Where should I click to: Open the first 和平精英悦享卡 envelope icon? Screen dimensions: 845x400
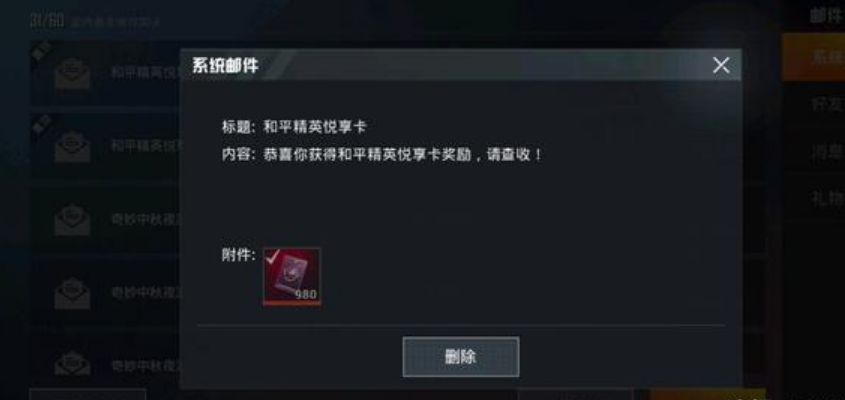click(72, 73)
